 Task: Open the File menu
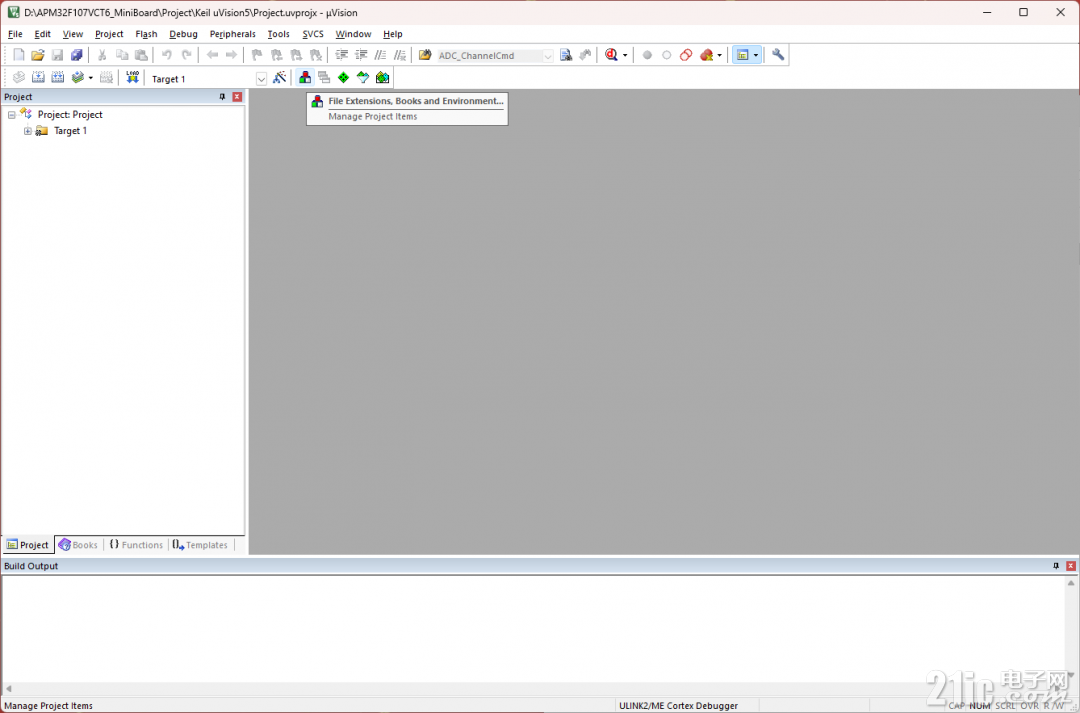[x=15, y=34]
